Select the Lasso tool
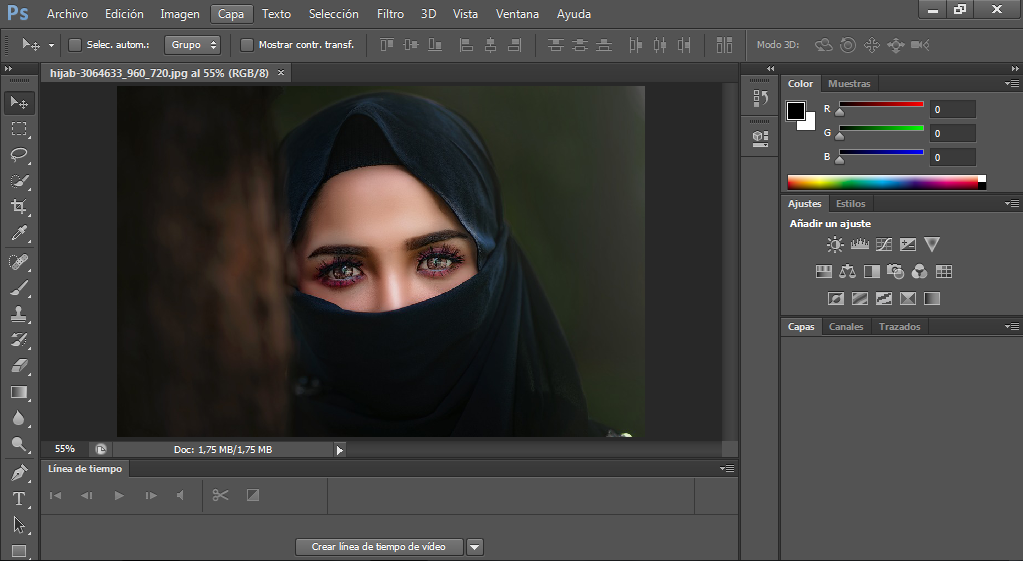The height and width of the screenshot is (561, 1023). [x=19, y=155]
